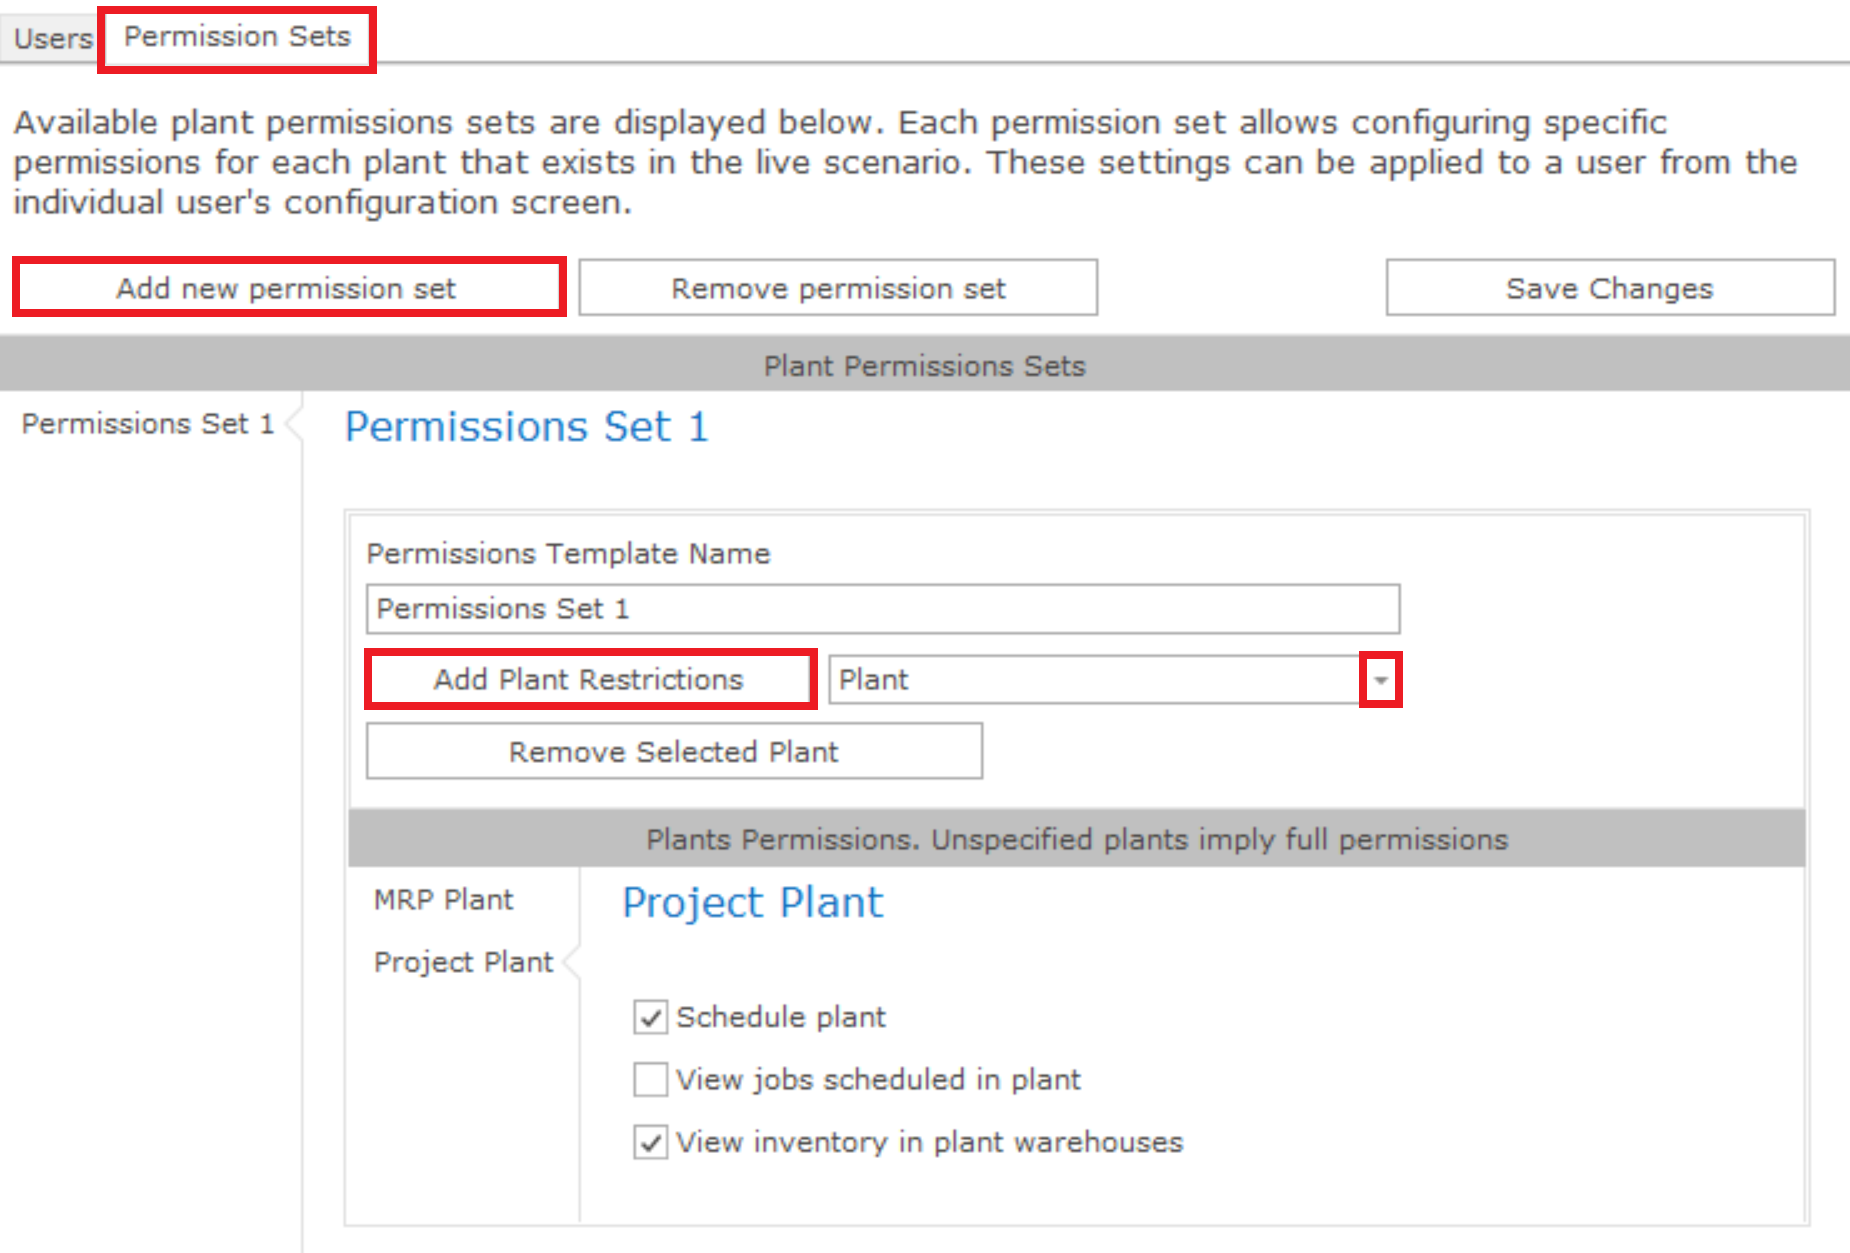Click Remove Selected Plant button
This screenshot has width=1850, height=1253.
point(674,751)
